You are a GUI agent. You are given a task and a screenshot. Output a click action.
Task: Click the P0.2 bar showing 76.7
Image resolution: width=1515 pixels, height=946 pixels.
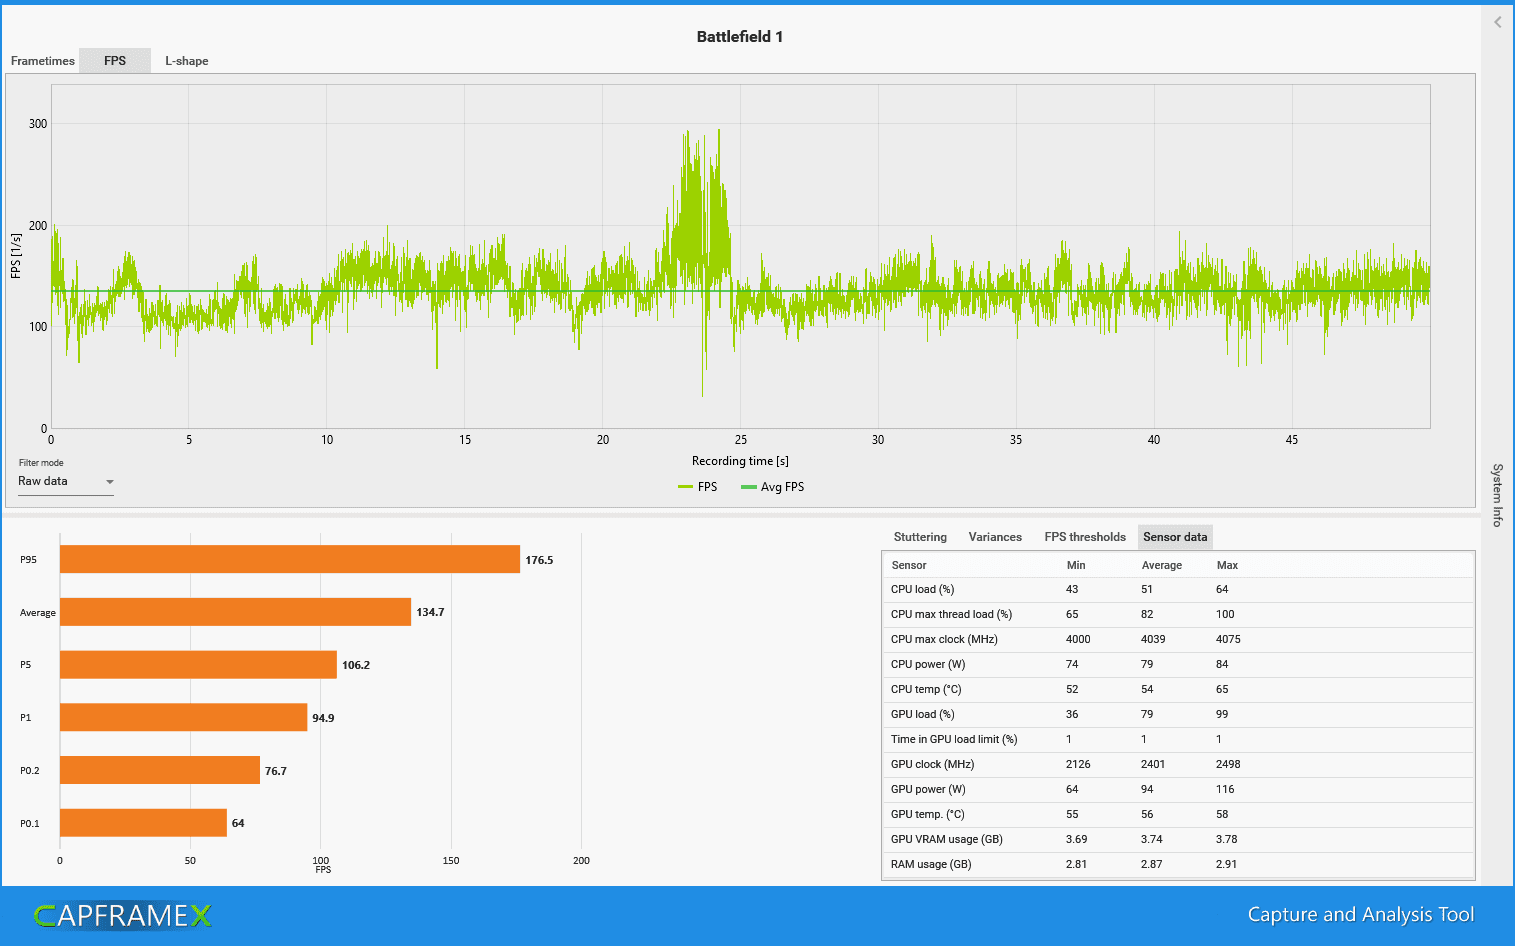click(x=160, y=770)
